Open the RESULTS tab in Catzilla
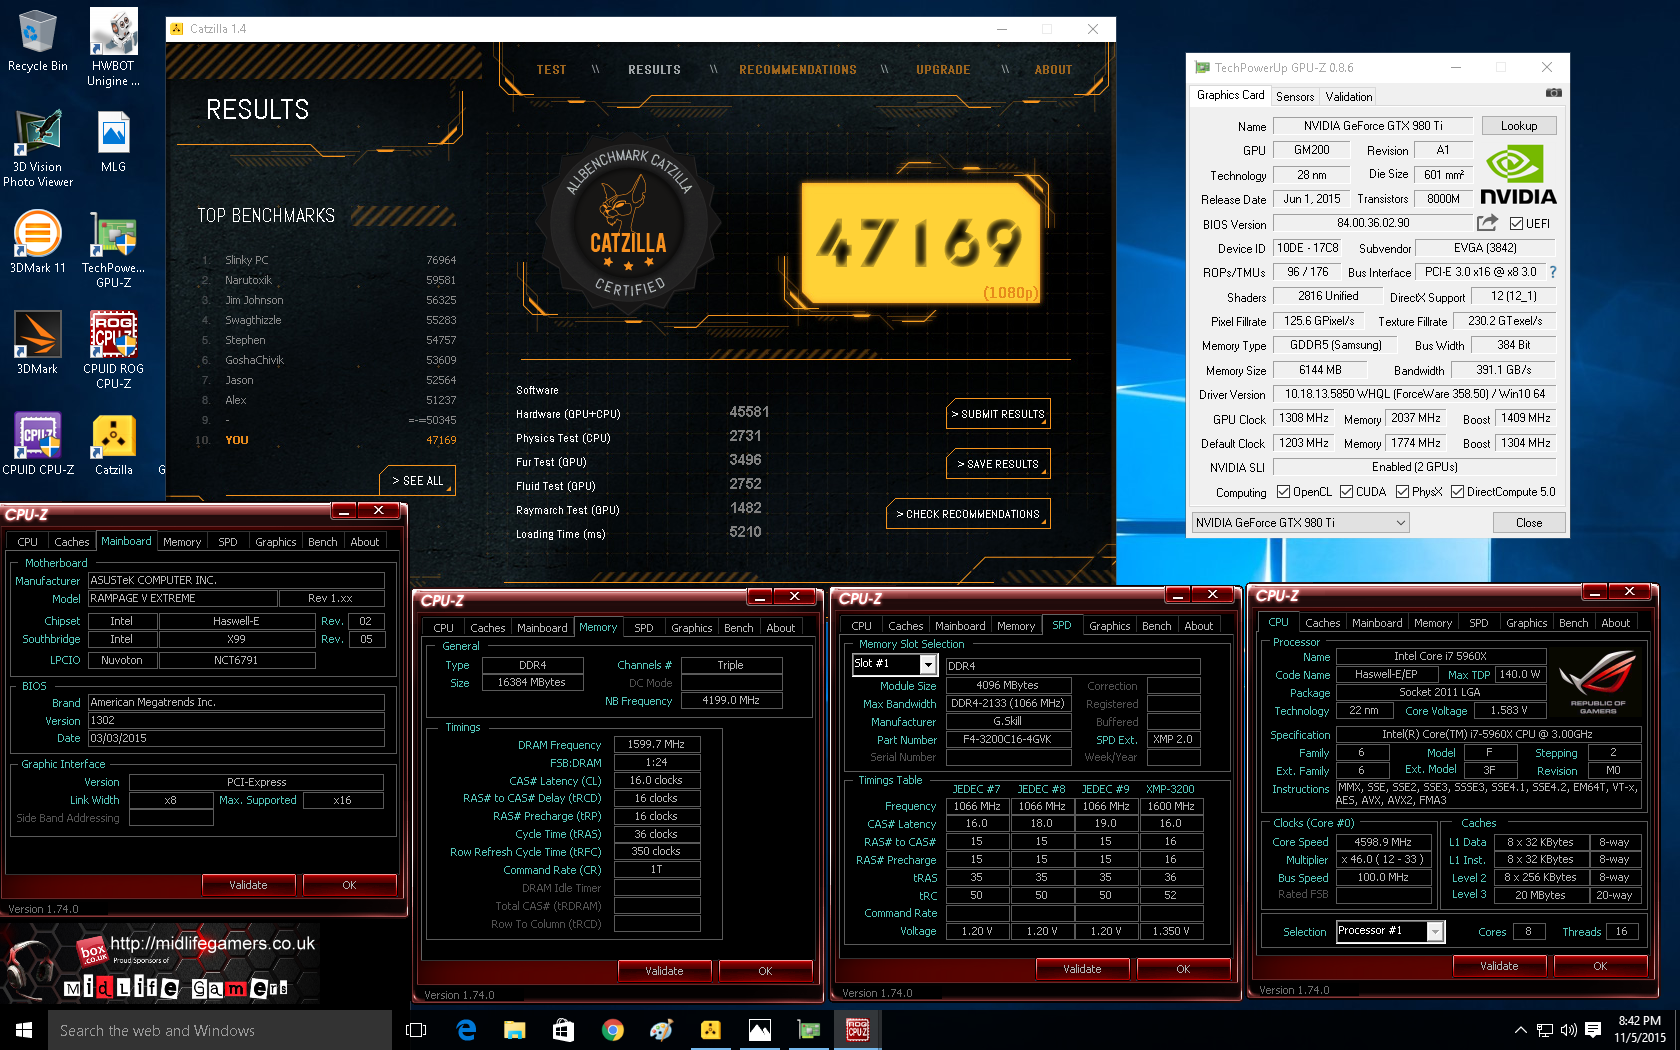The width and height of the screenshot is (1680, 1050). click(654, 70)
